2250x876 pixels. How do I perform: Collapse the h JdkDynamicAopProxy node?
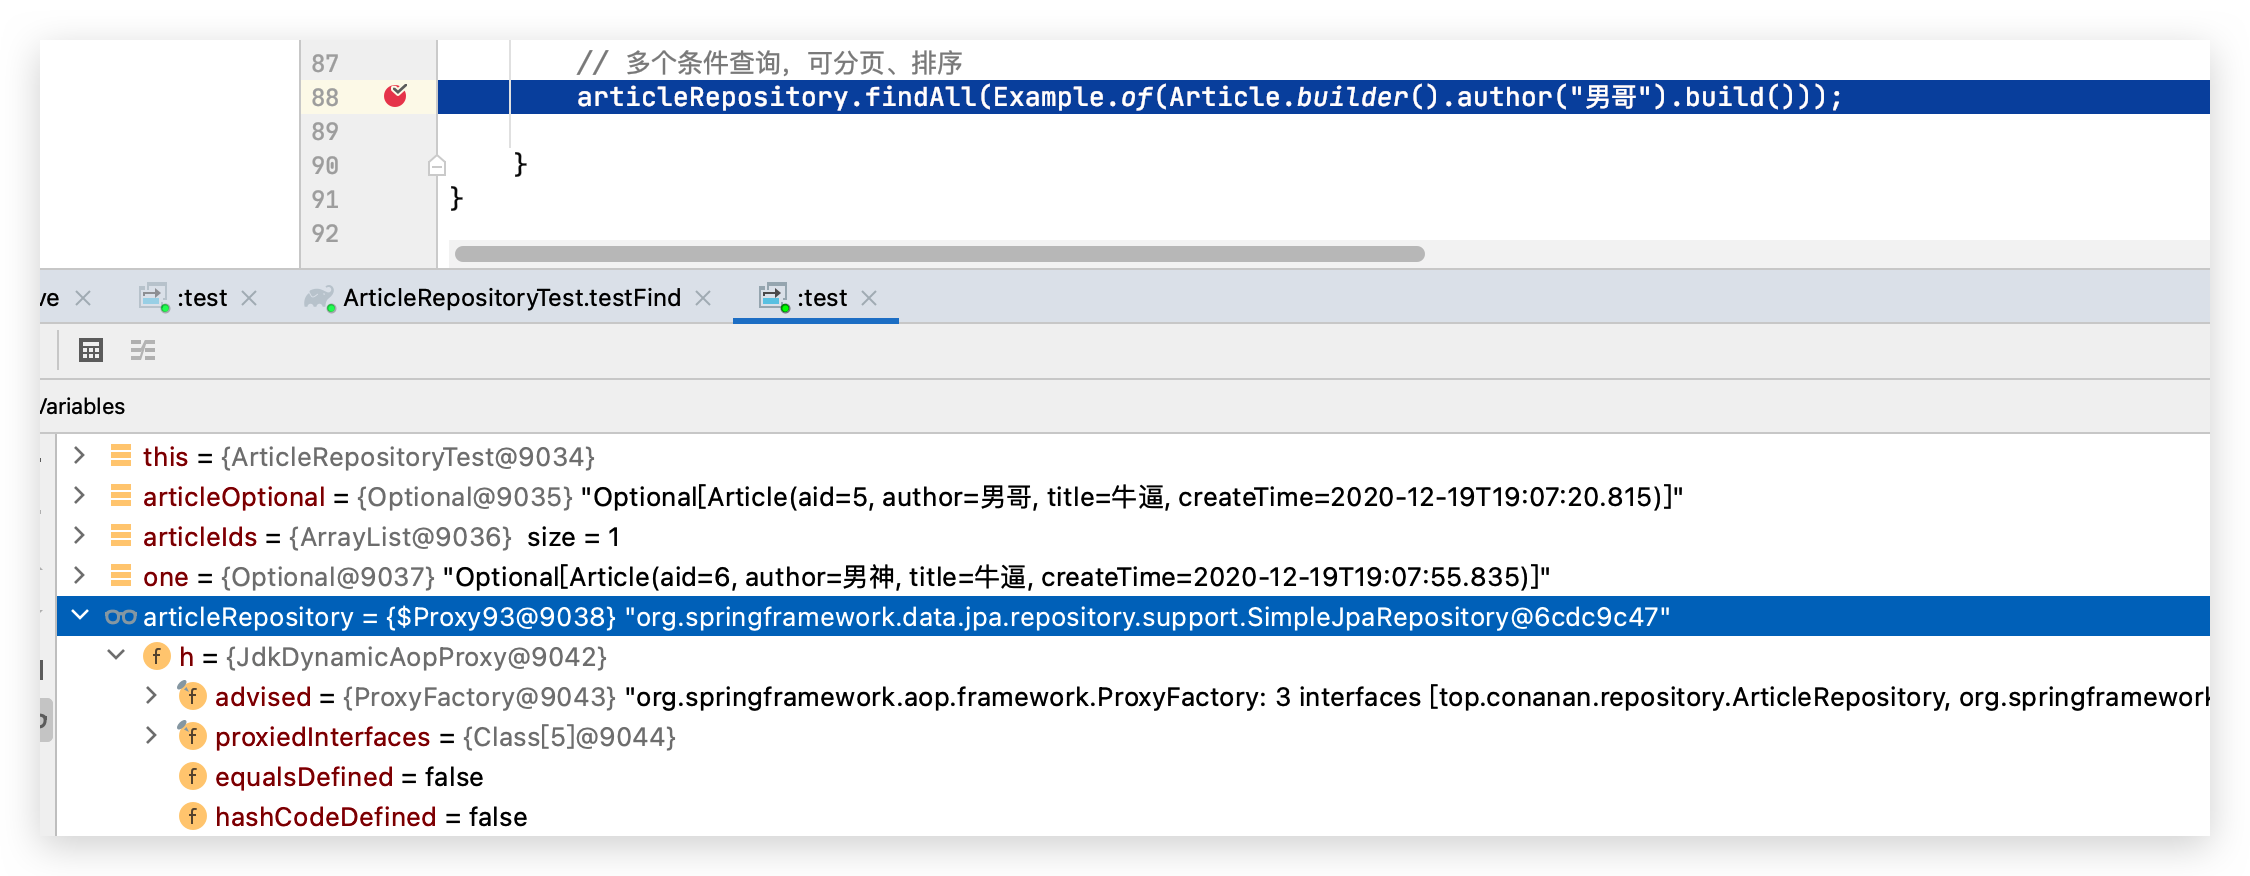click(116, 656)
